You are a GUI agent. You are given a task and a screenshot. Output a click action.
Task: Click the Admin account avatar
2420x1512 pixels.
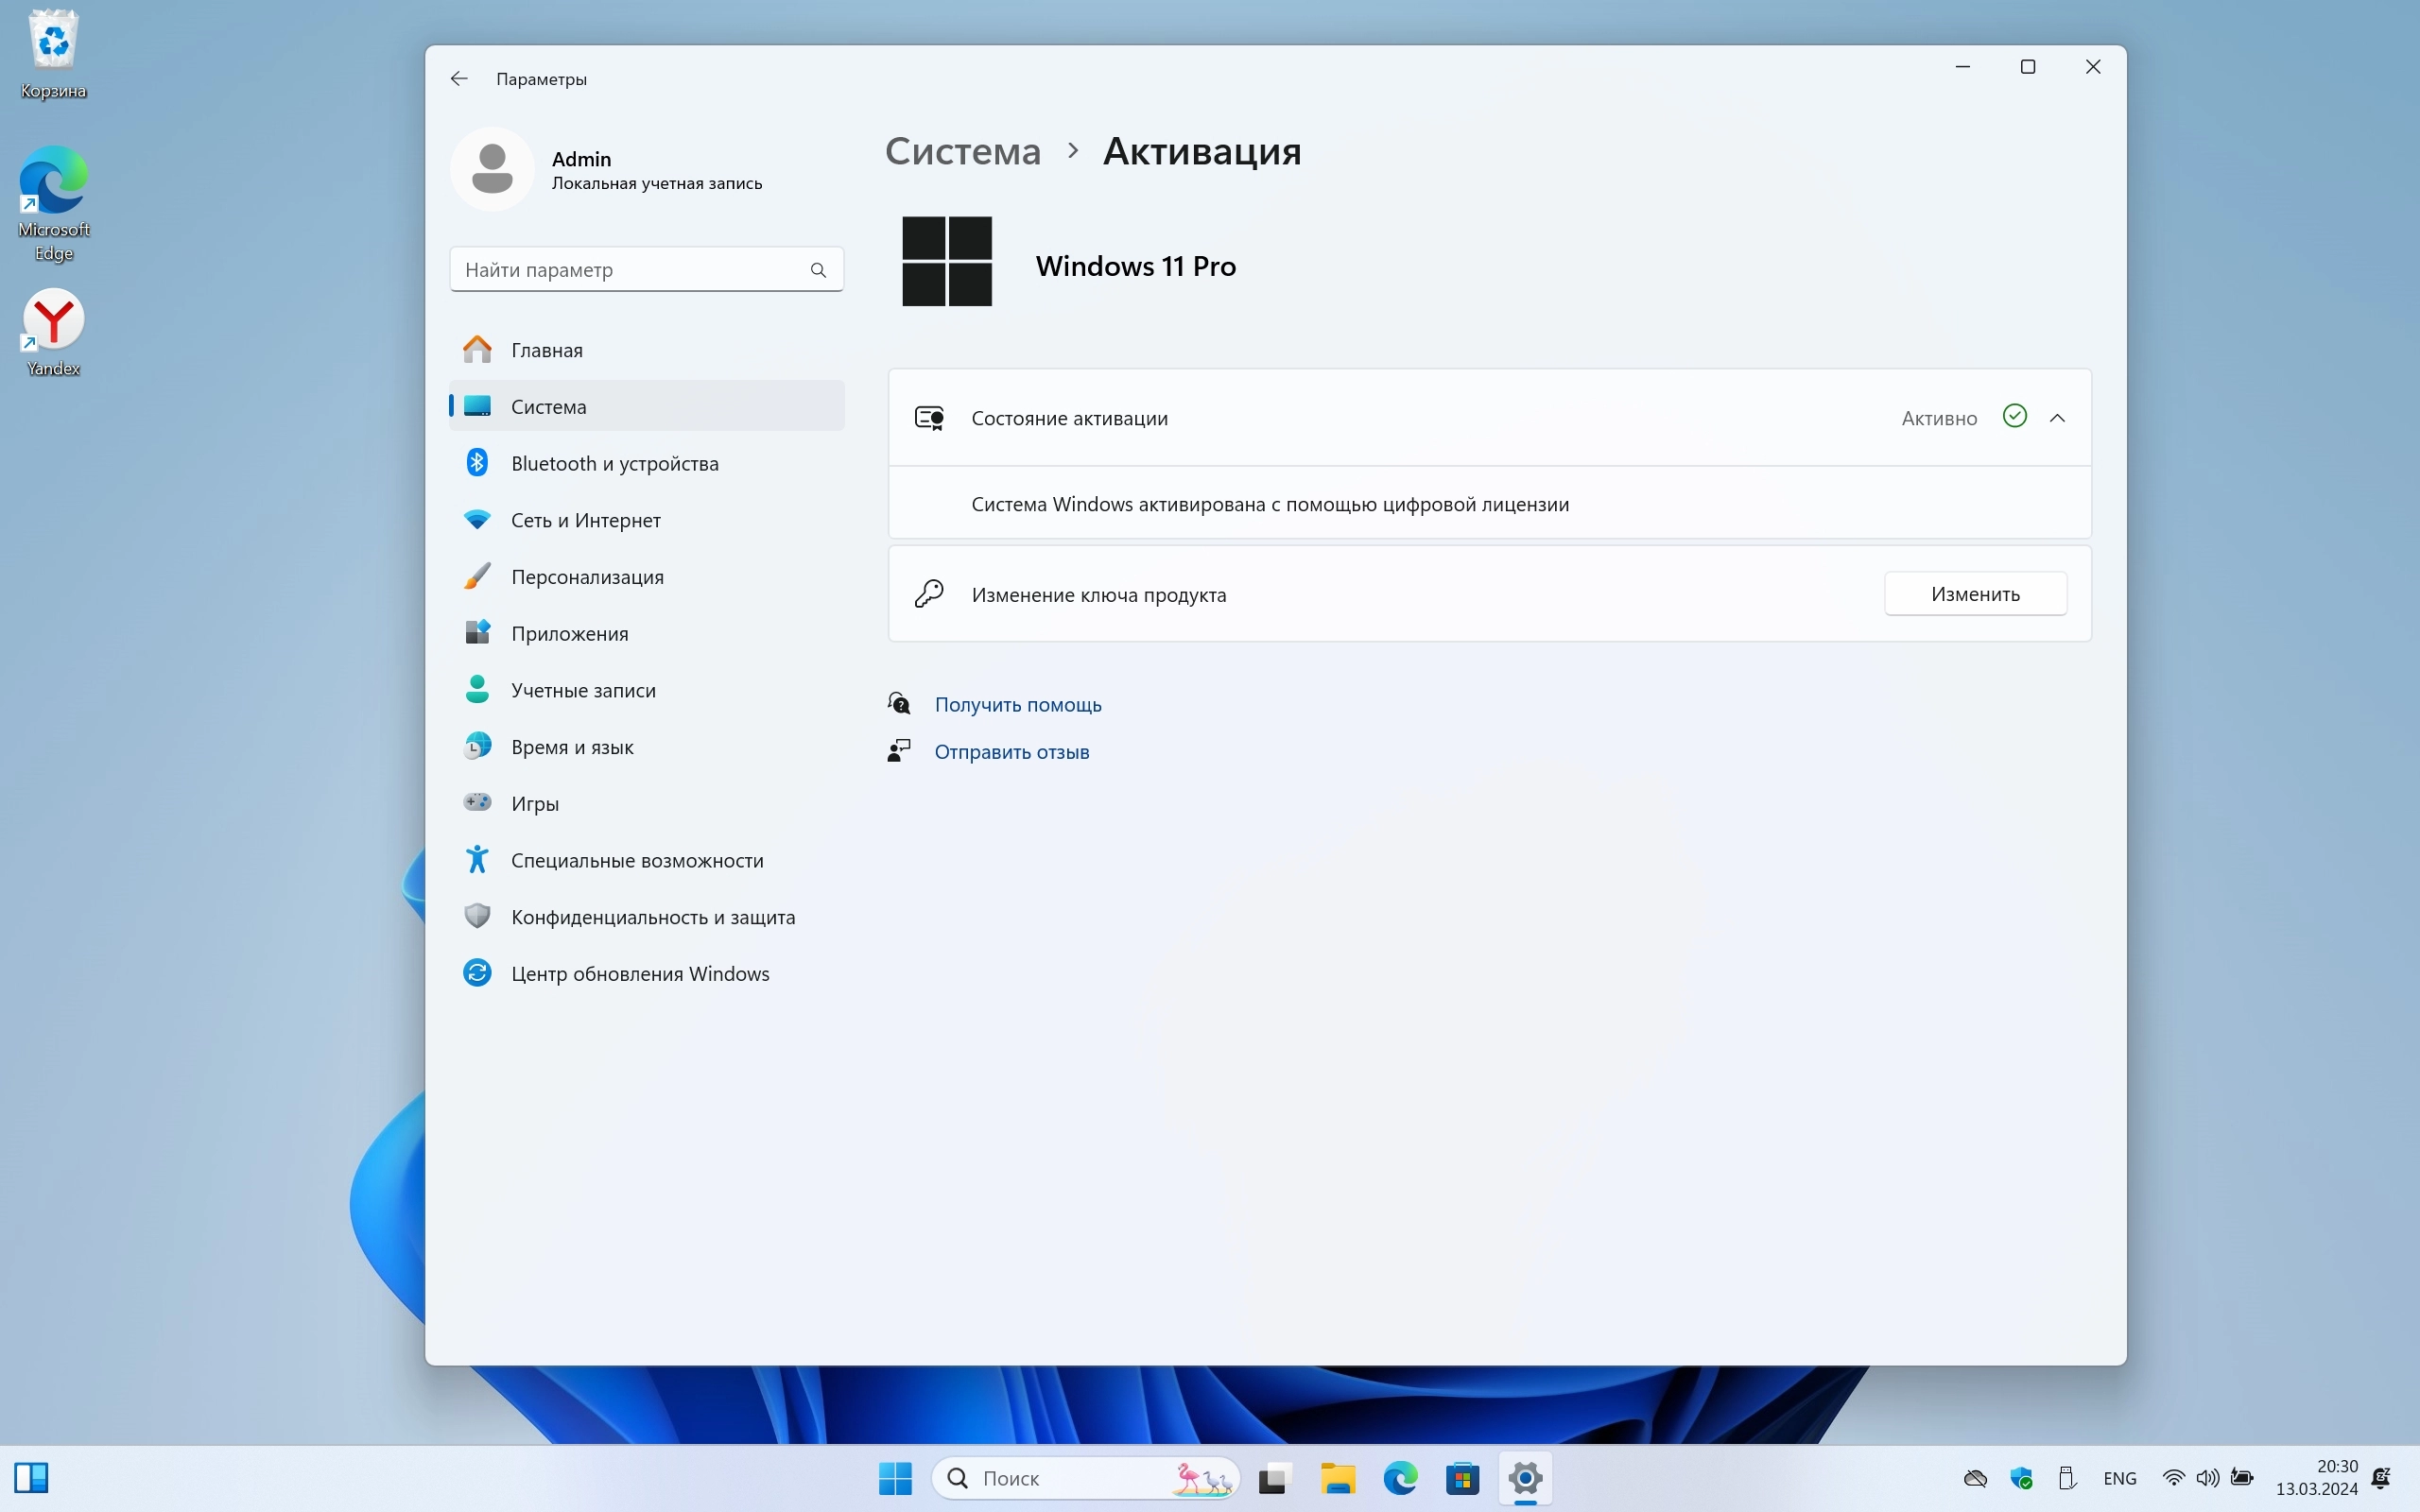492,169
